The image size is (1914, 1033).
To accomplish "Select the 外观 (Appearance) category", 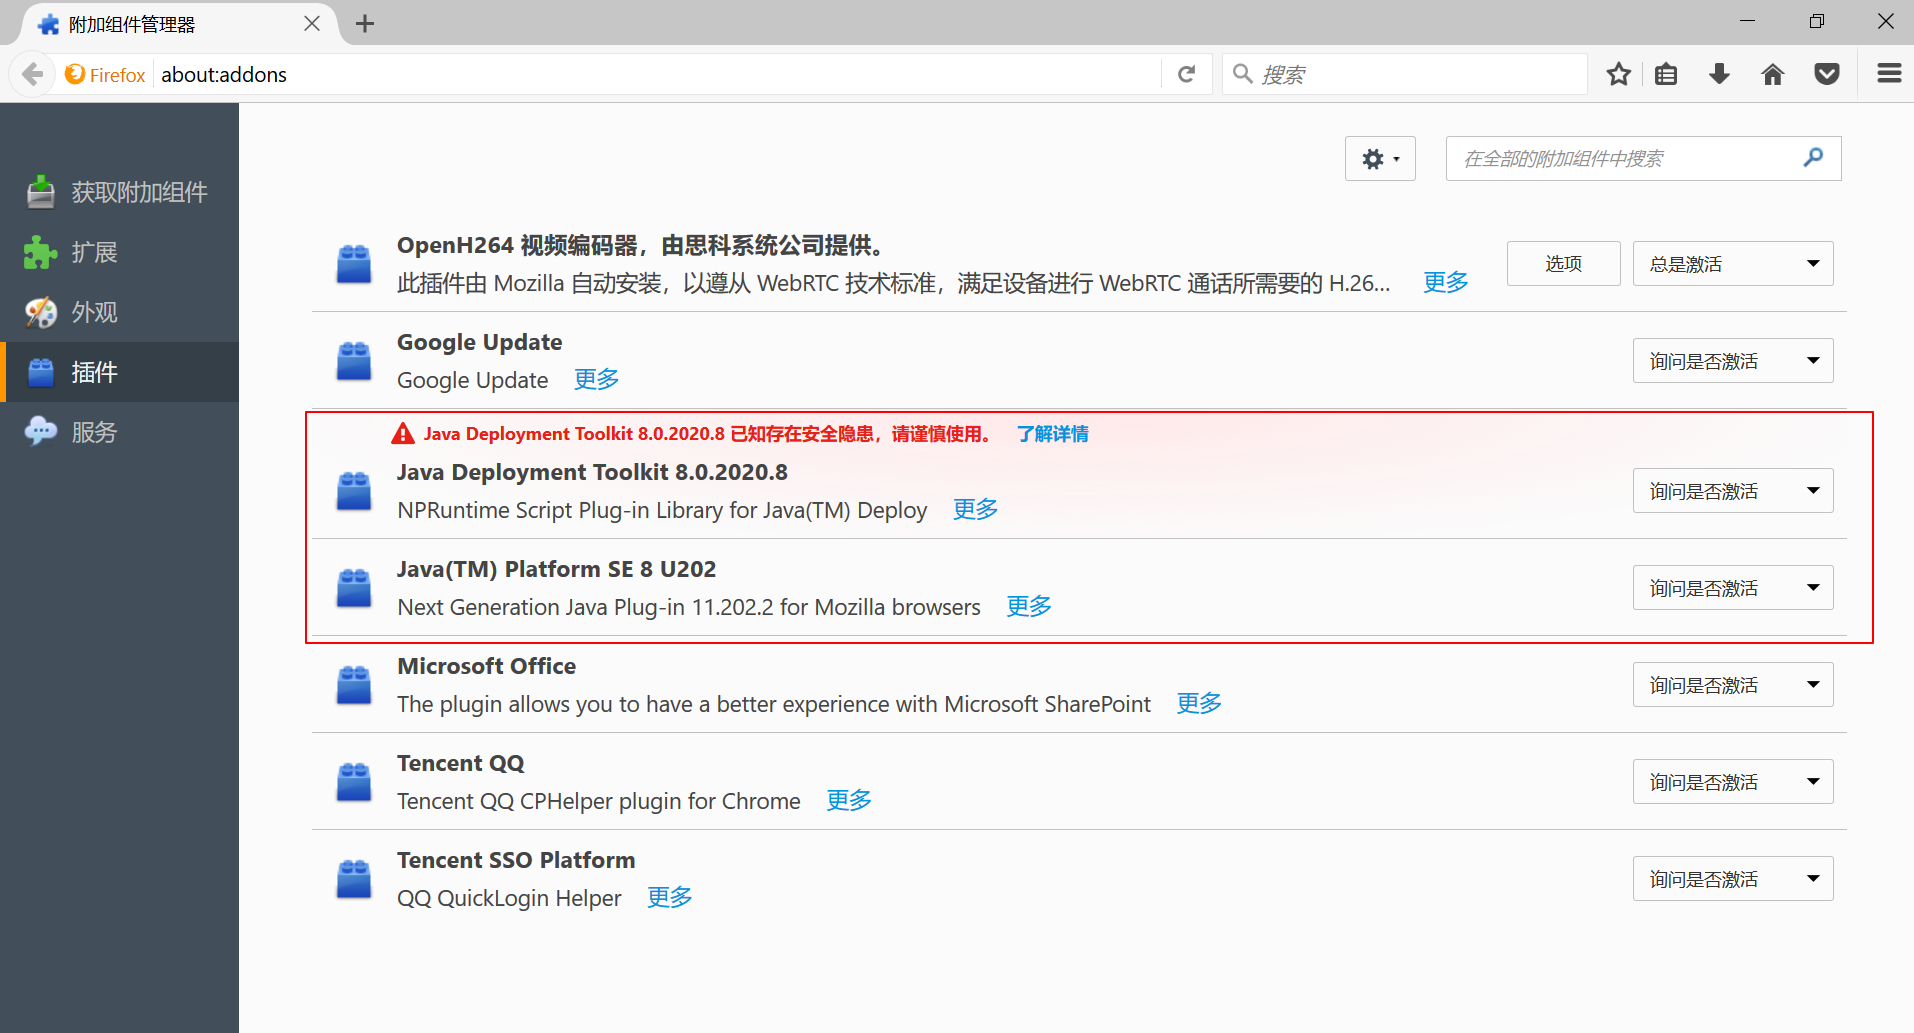I will pyautogui.click(x=95, y=312).
